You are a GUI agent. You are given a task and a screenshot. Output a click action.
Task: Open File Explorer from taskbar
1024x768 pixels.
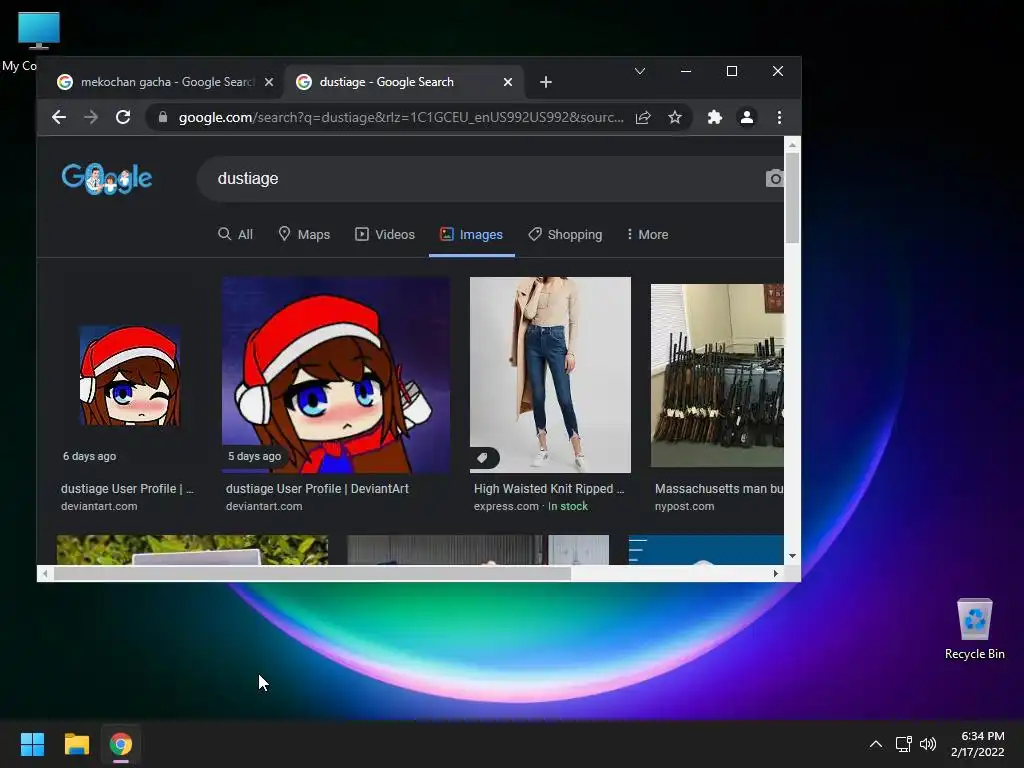coord(76,744)
